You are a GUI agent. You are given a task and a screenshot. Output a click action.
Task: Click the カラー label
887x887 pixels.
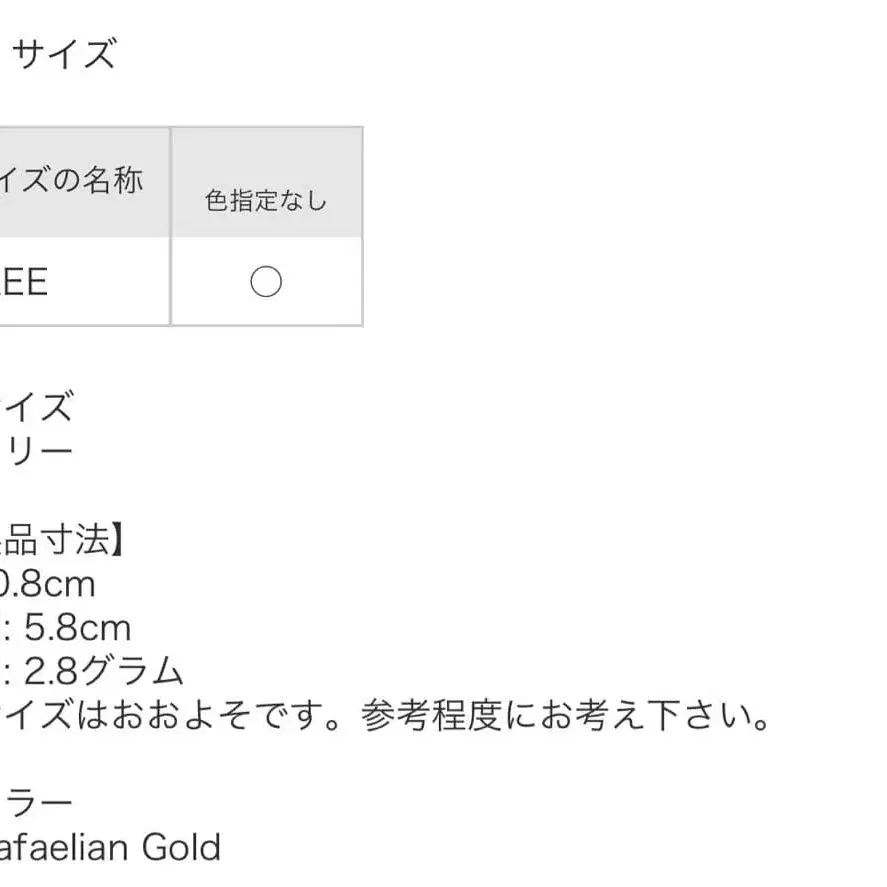[36, 803]
